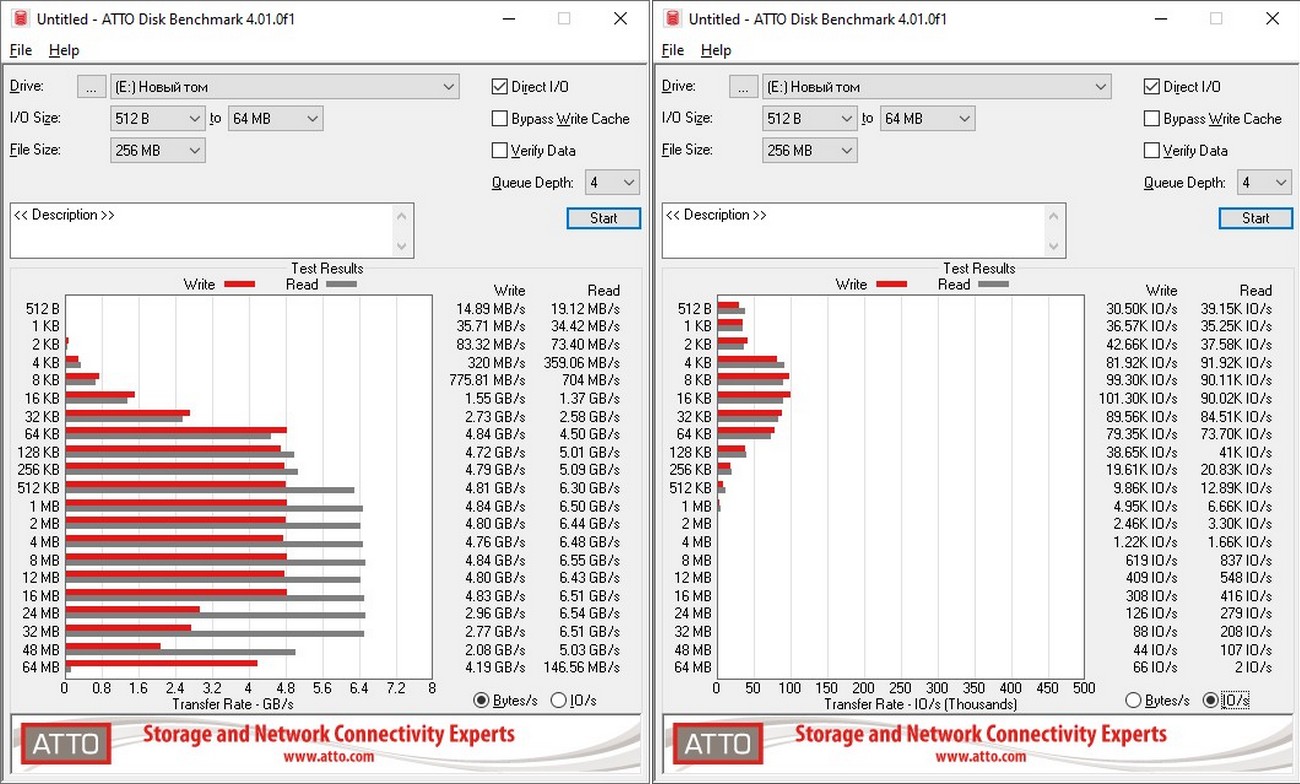The image size is (1300, 784).
Task: Expand the Drive dropdown in the IO/s (Thousands) chart window
Action: tap(937, 87)
